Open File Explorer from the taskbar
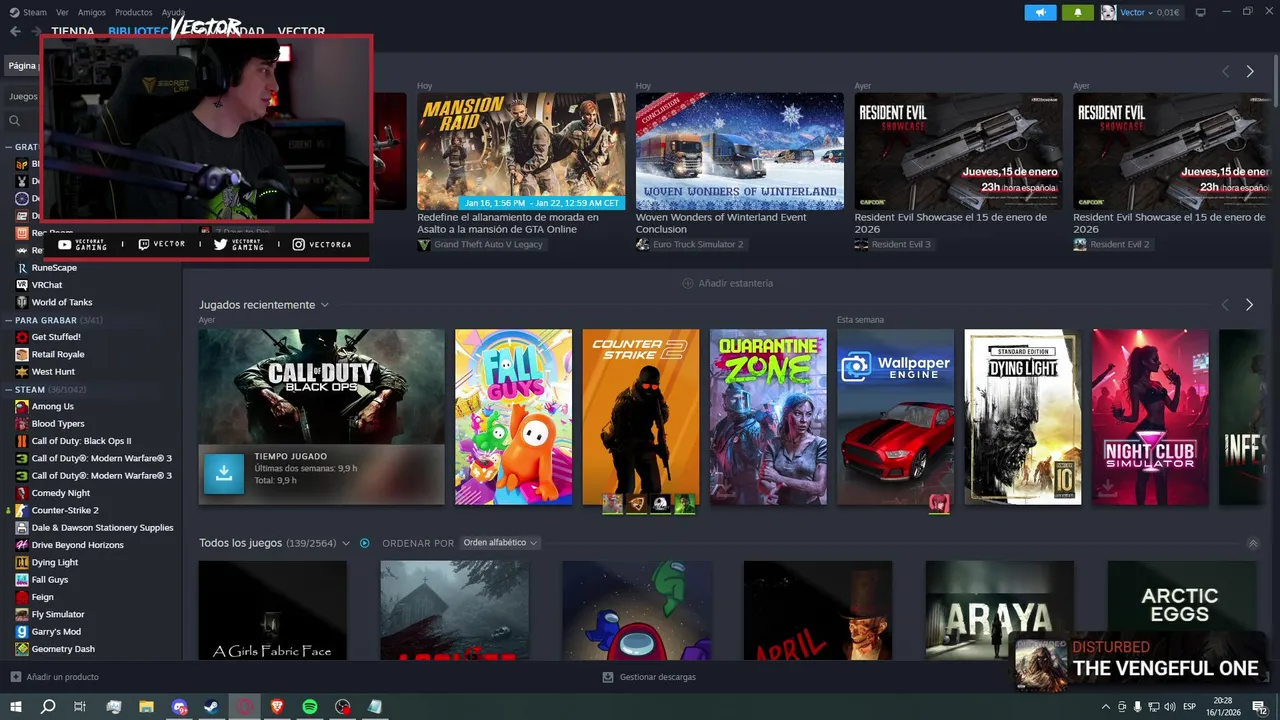This screenshot has width=1280, height=720. (x=147, y=706)
